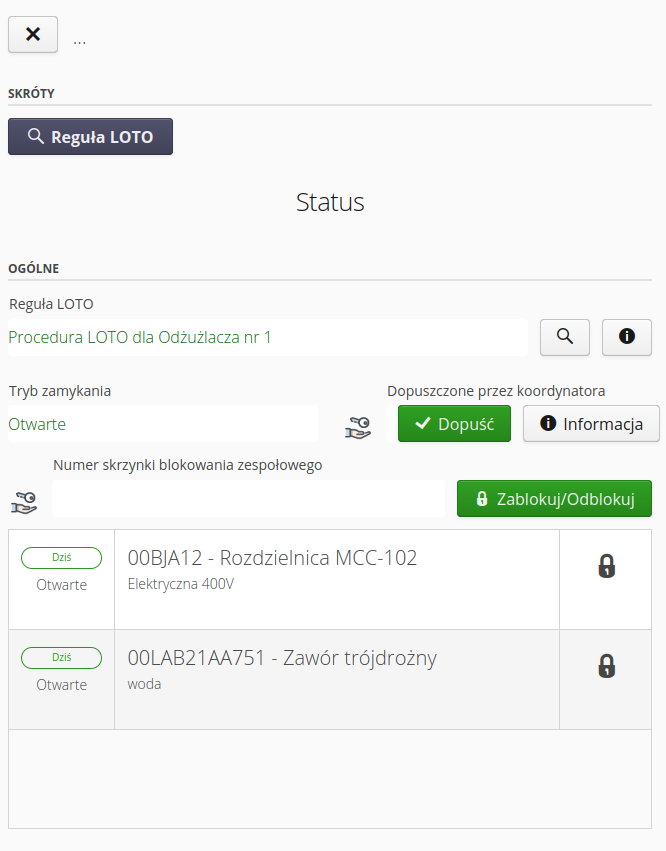Screen dimensions: 666x851
Task: Click the X close button
Action: point(33,34)
